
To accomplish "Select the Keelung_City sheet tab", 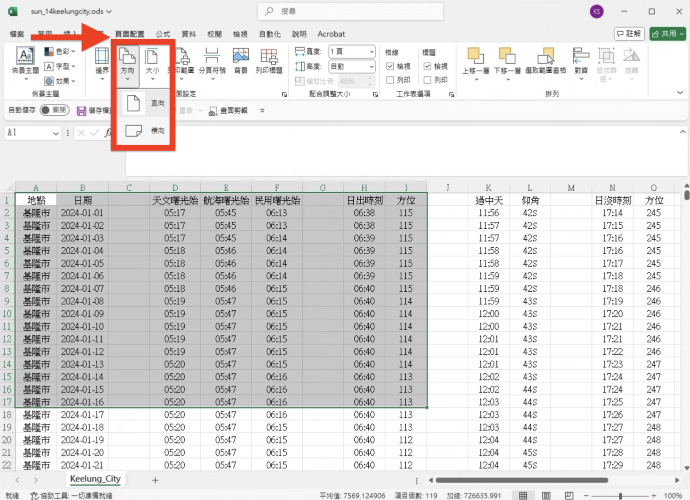I will pyautogui.click(x=95, y=479).
